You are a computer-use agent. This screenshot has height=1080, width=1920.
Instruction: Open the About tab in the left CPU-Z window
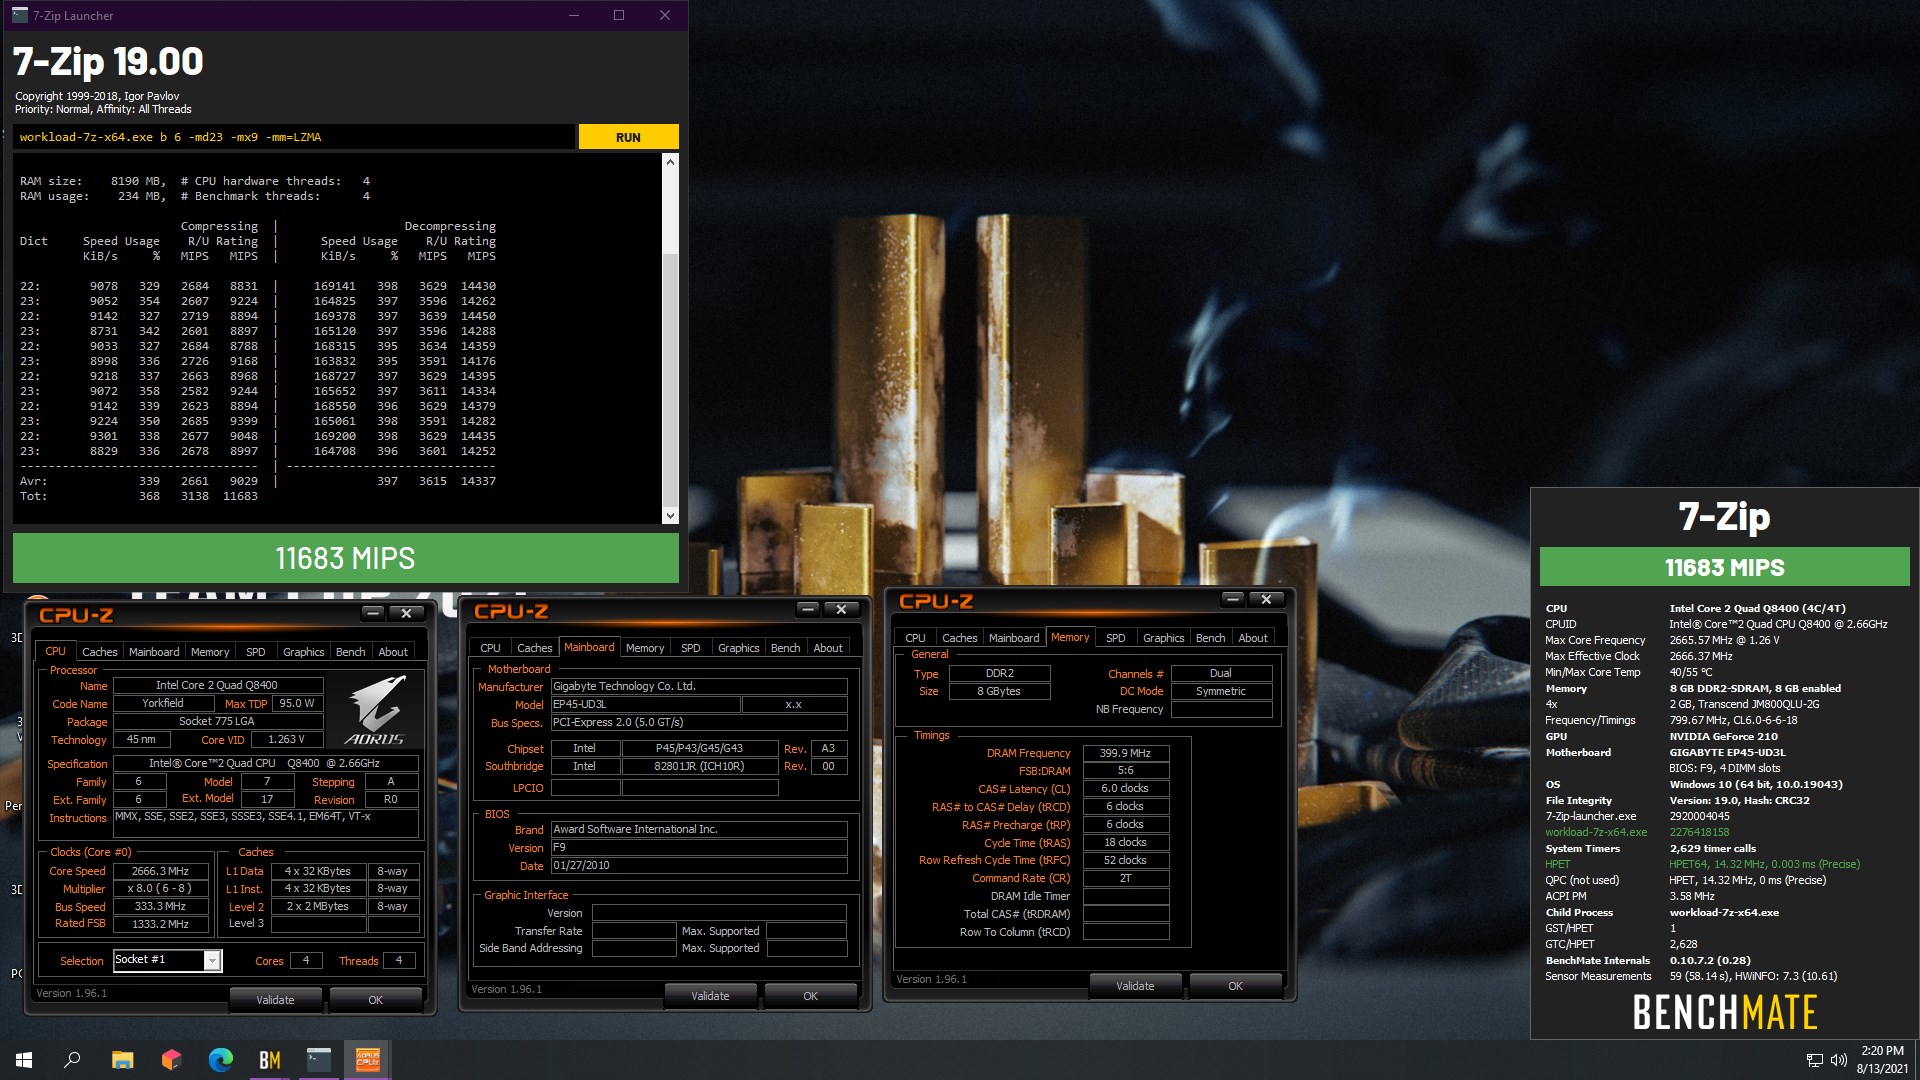tap(393, 652)
